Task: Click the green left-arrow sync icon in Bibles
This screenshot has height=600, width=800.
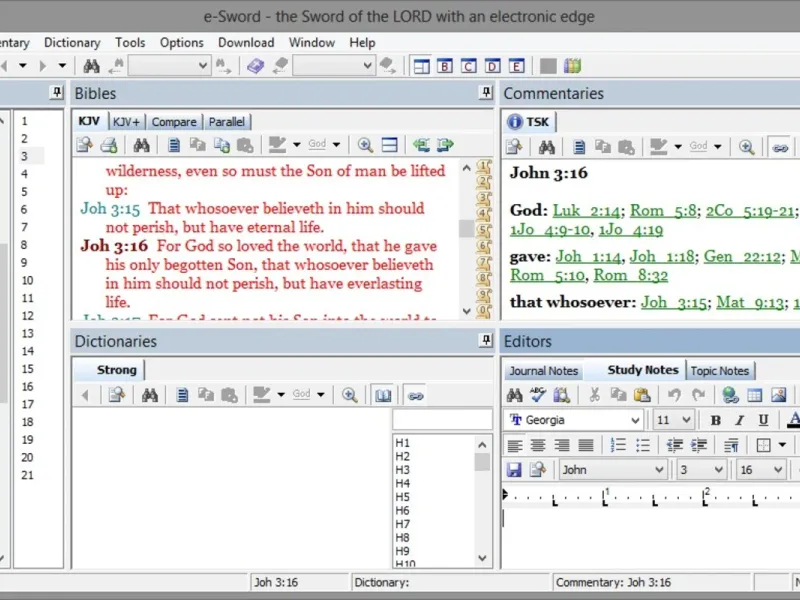Action: tap(421, 145)
